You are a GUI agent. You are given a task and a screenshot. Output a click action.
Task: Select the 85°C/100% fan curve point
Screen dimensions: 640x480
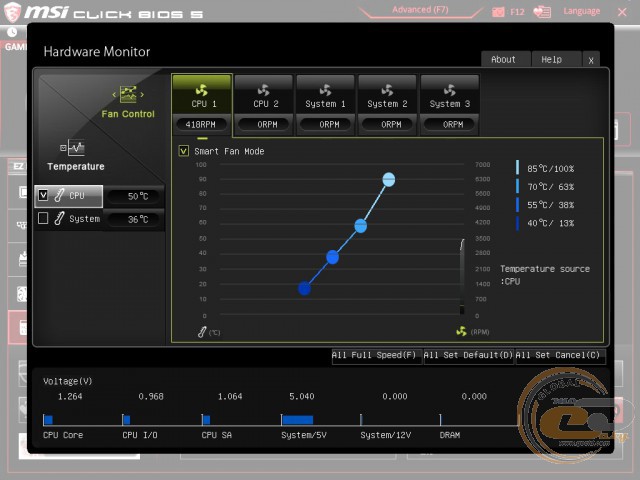(389, 180)
